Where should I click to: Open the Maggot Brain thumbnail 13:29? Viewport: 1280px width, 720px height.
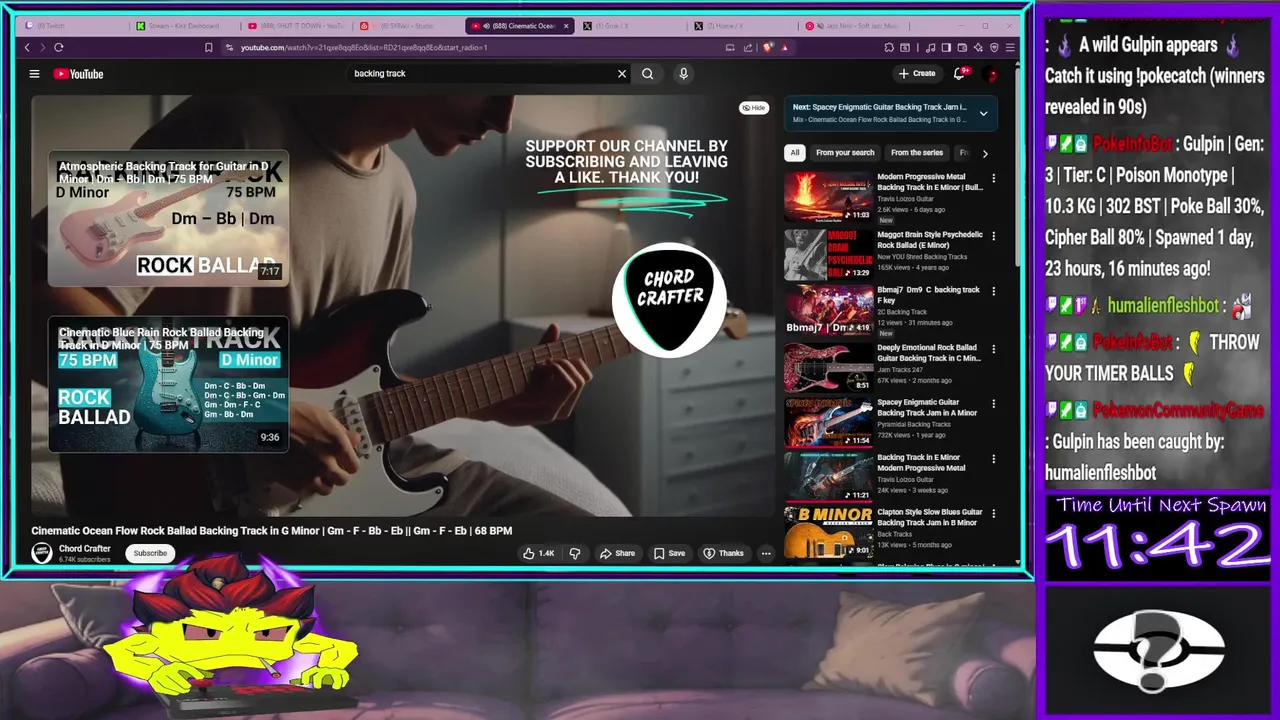coord(828,254)
